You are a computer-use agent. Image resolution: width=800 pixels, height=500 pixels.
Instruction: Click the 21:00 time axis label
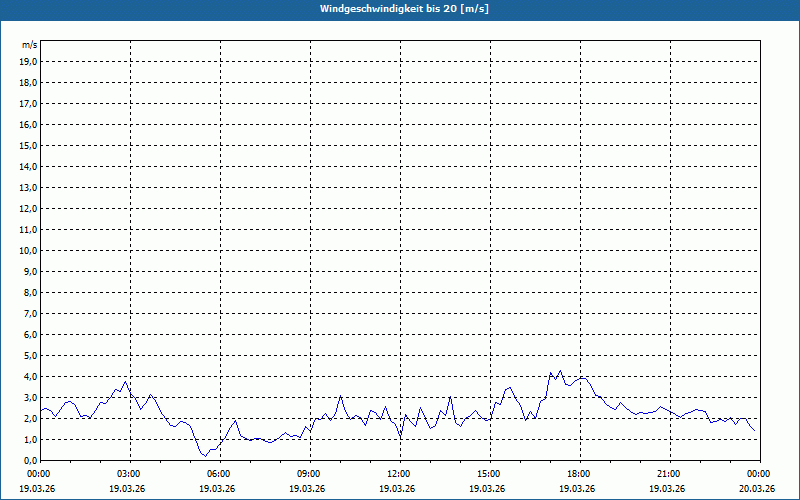pos(668,474)
